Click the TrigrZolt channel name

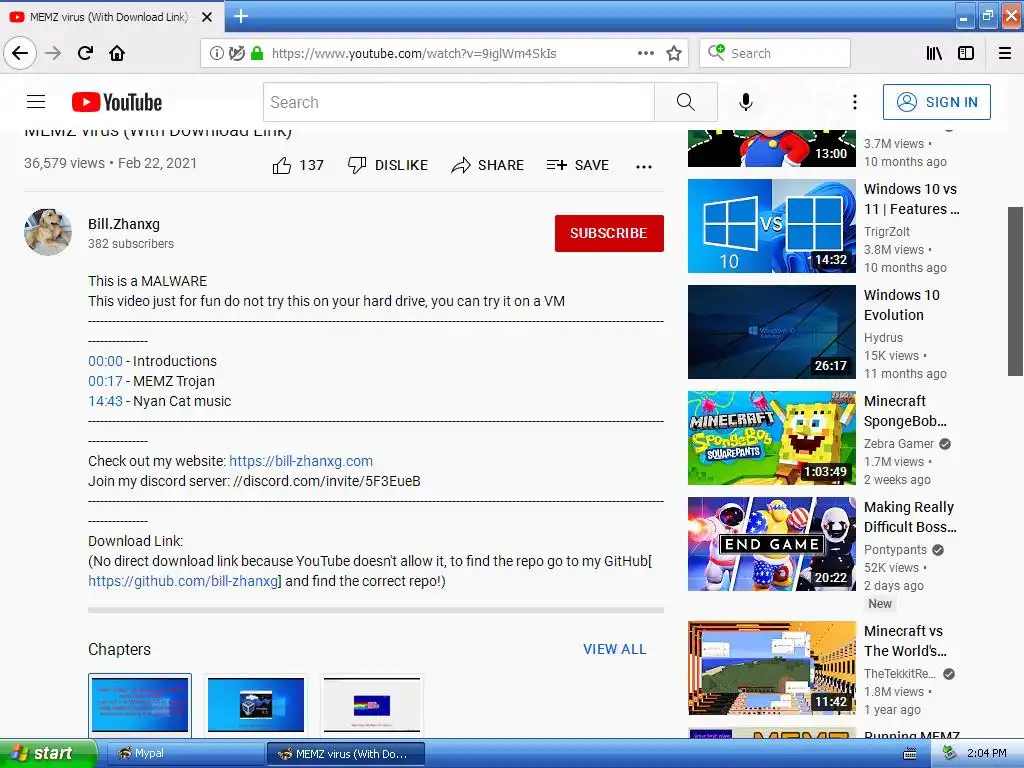pyautogui.click(x=887, y=232)
